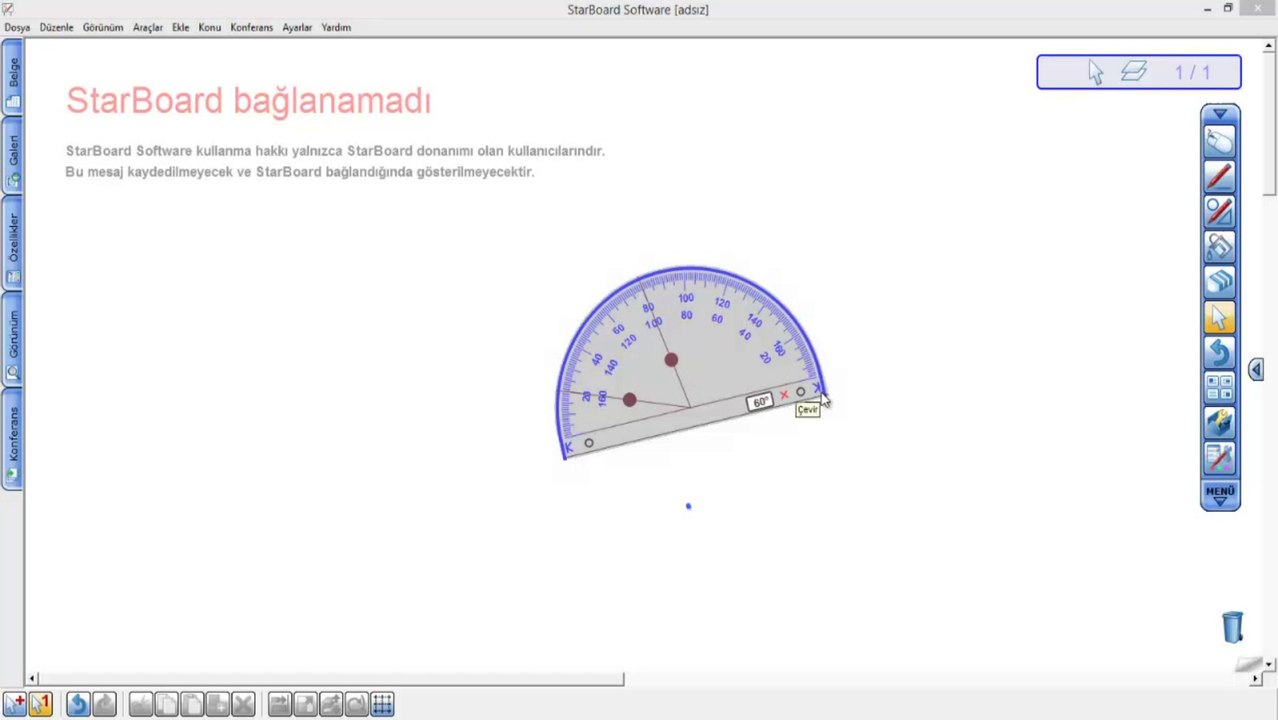Click the bring-to-front arrow icon
1278x720 pixels.
point(279,704)
